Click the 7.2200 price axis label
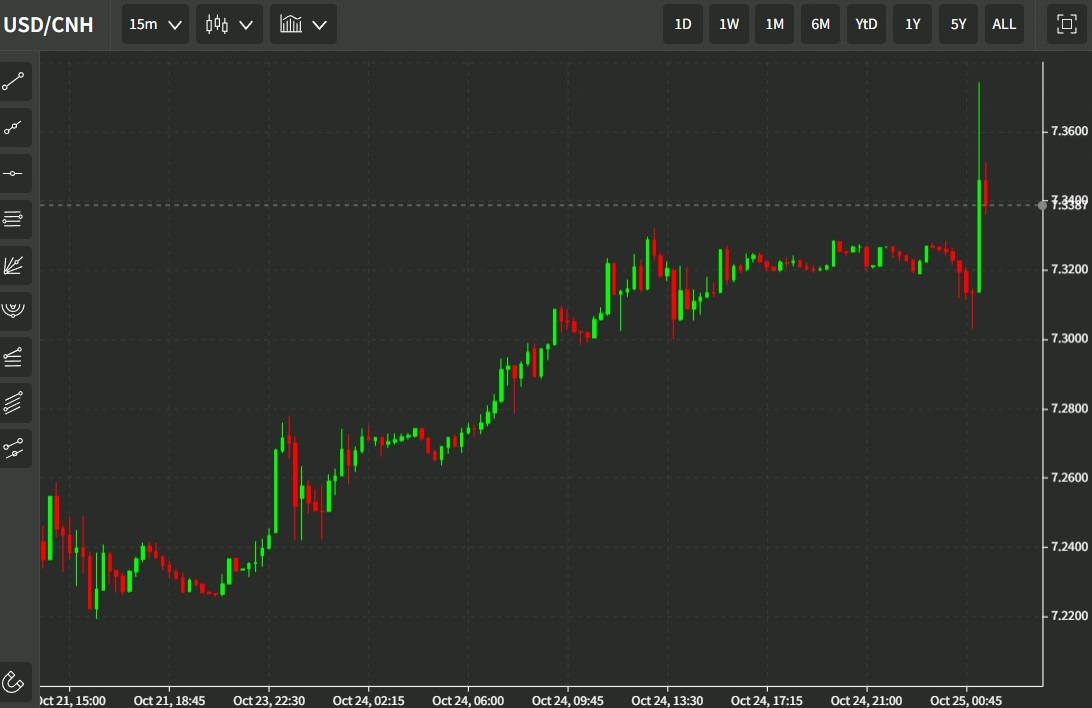This screenshot has height=708, width=1092. (x=1069, y=616)
